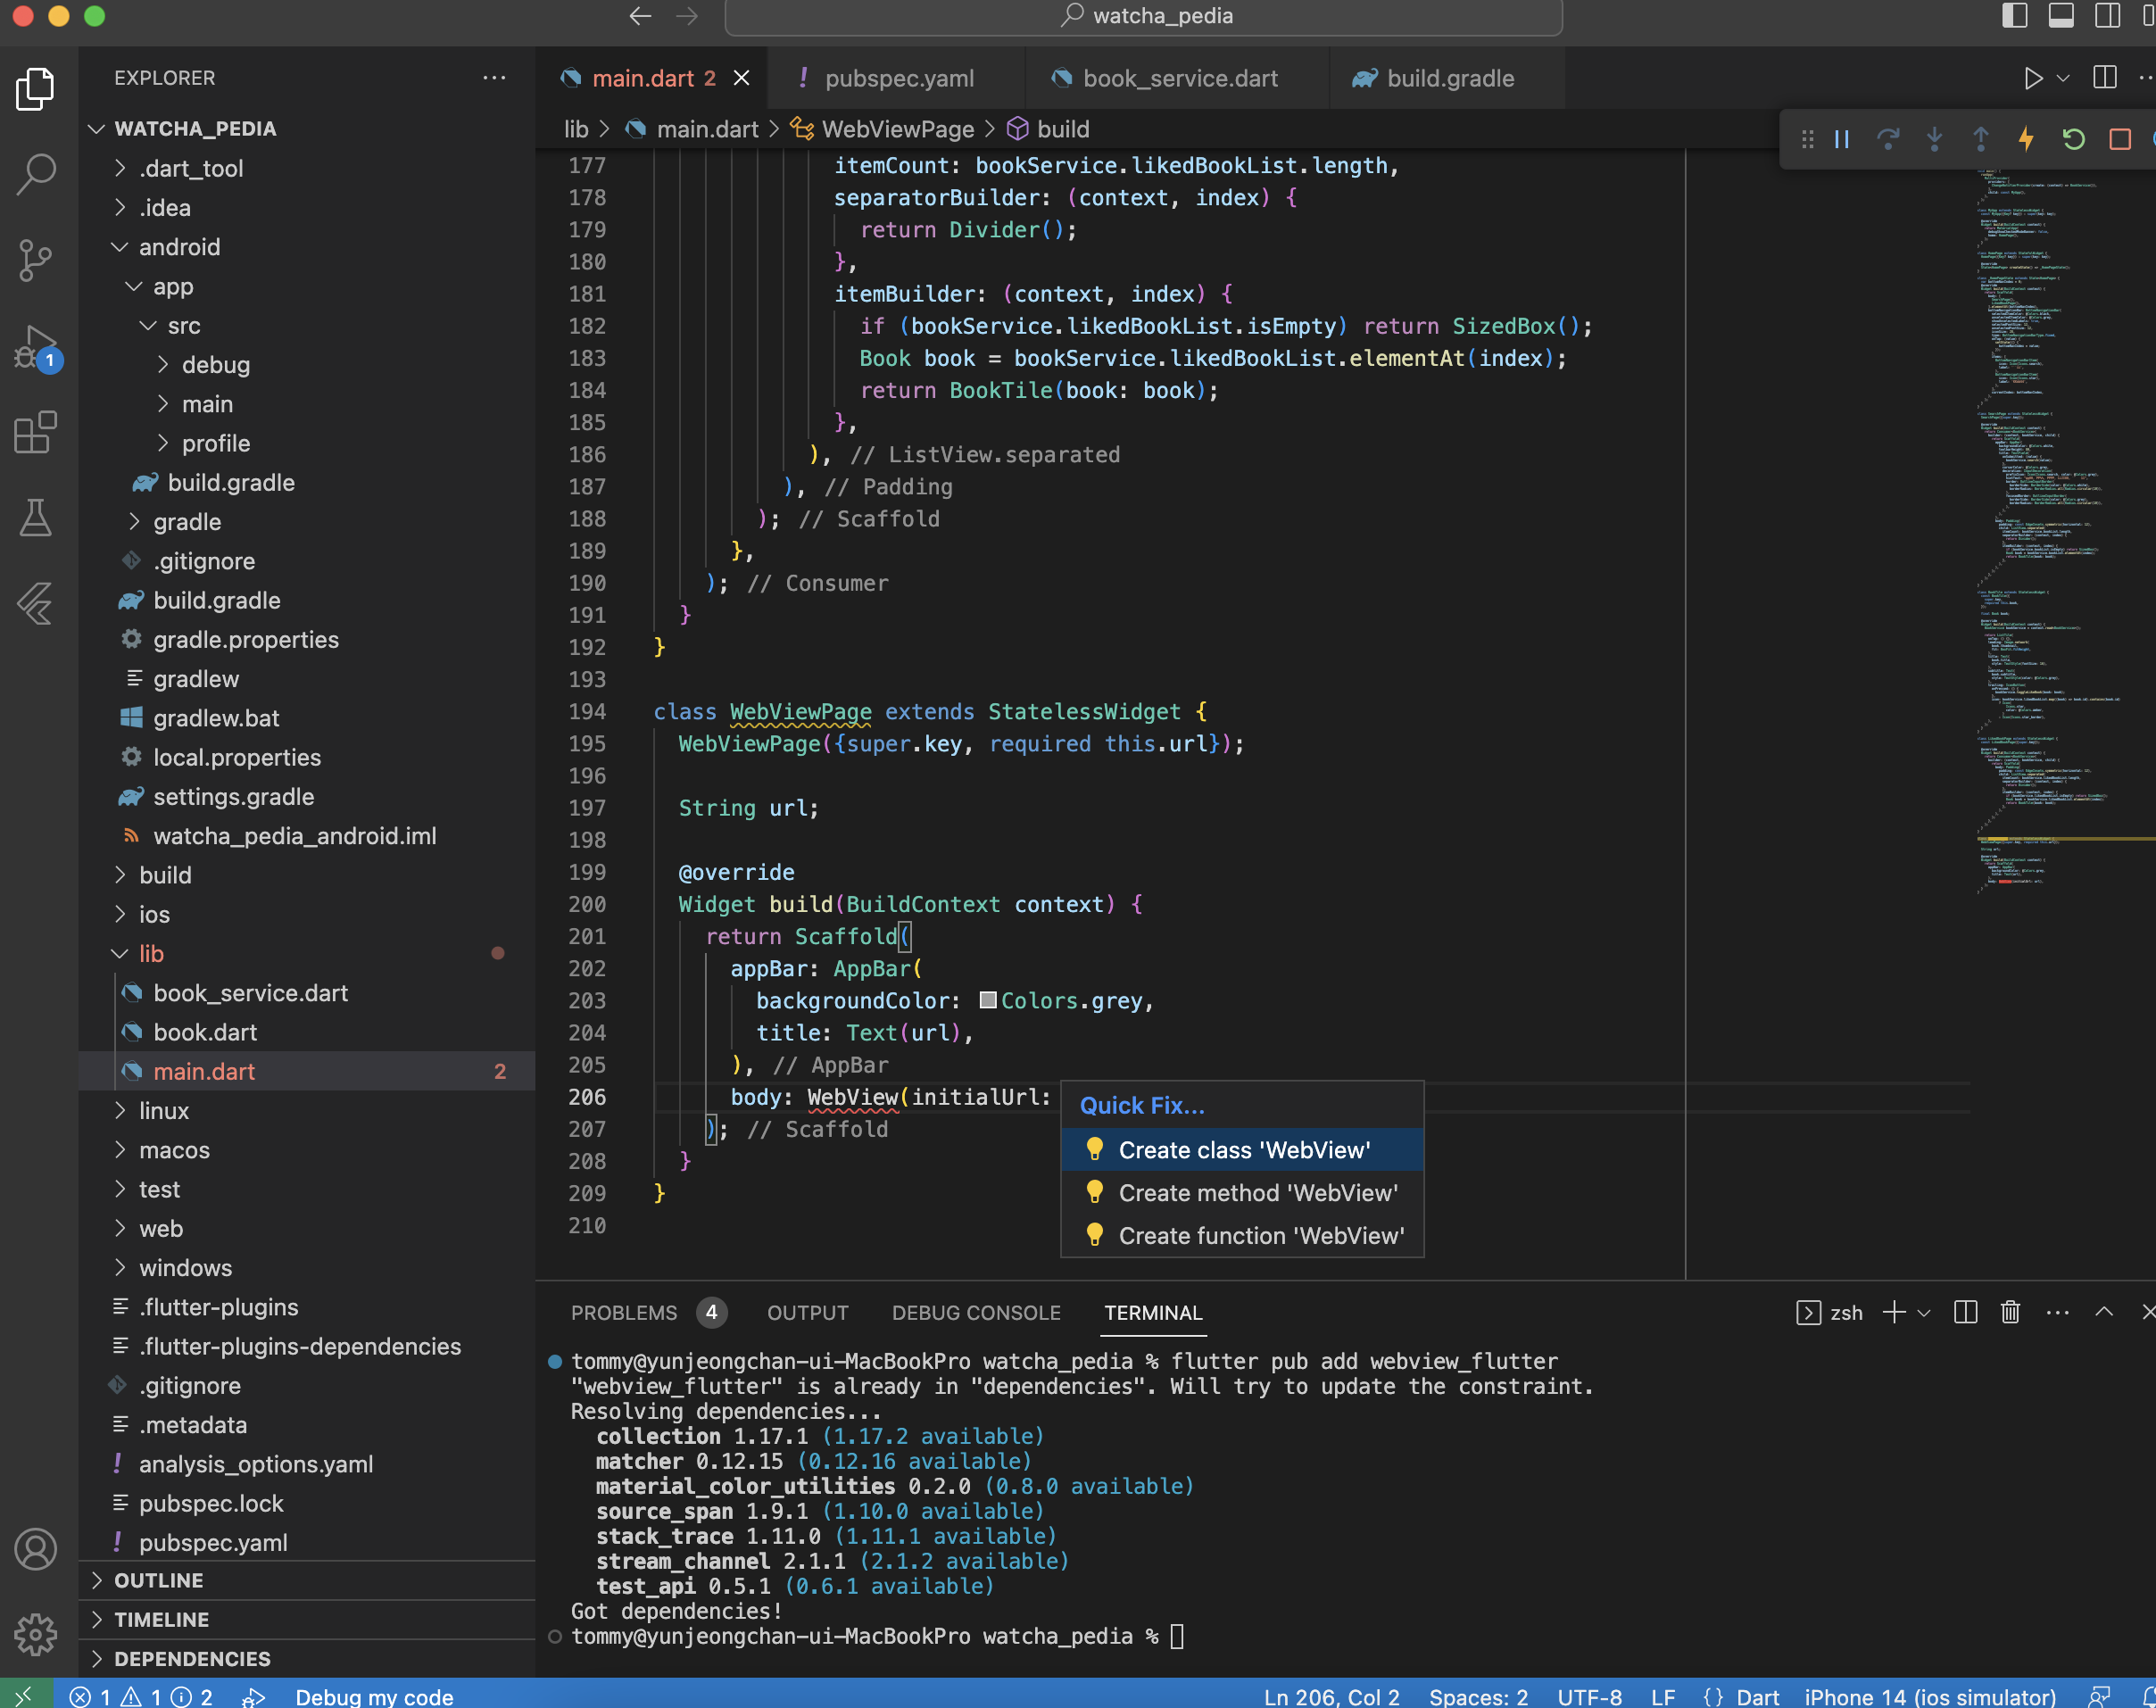The width and height of the screenshot is (2156, 1708).
Task: Open the new terminal launch profile dropdown
Action: [1924, 1312]
